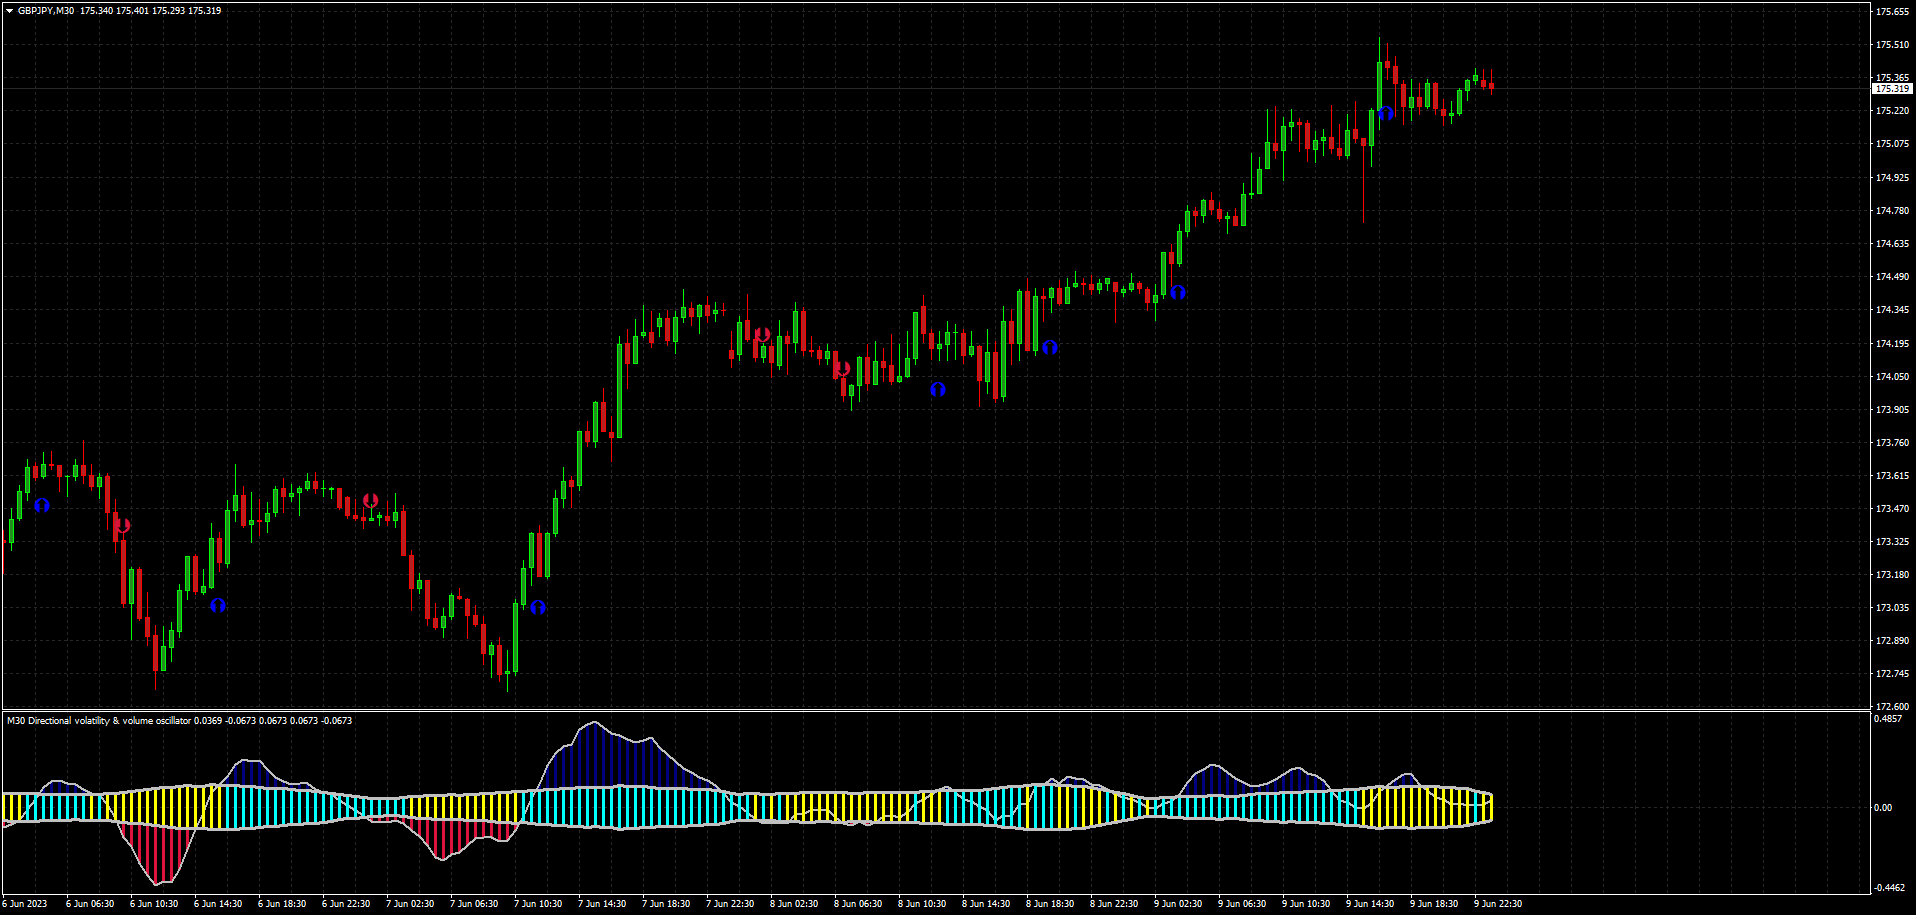Click the 7 Jun 22:30 time label
This screenshot has height=915, width=1916.
pyautogui.click(x=730, y=904)
